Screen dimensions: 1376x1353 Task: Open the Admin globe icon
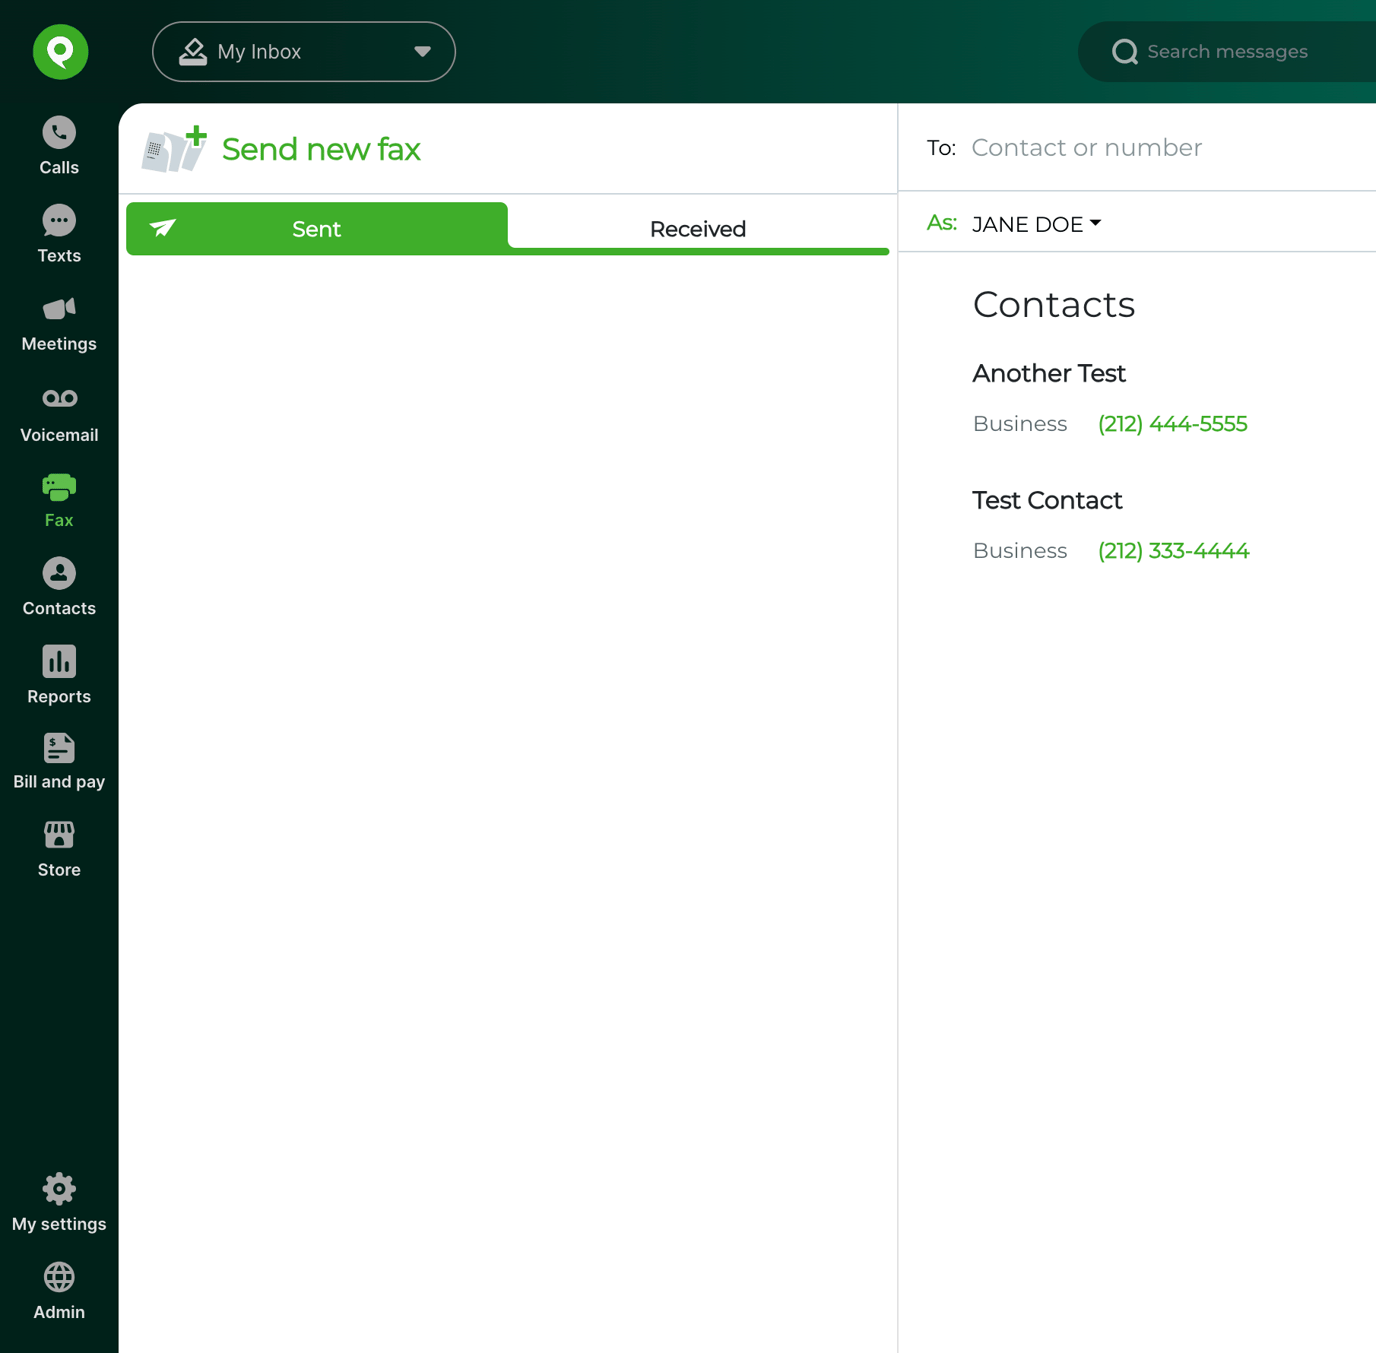point(59,1277)
